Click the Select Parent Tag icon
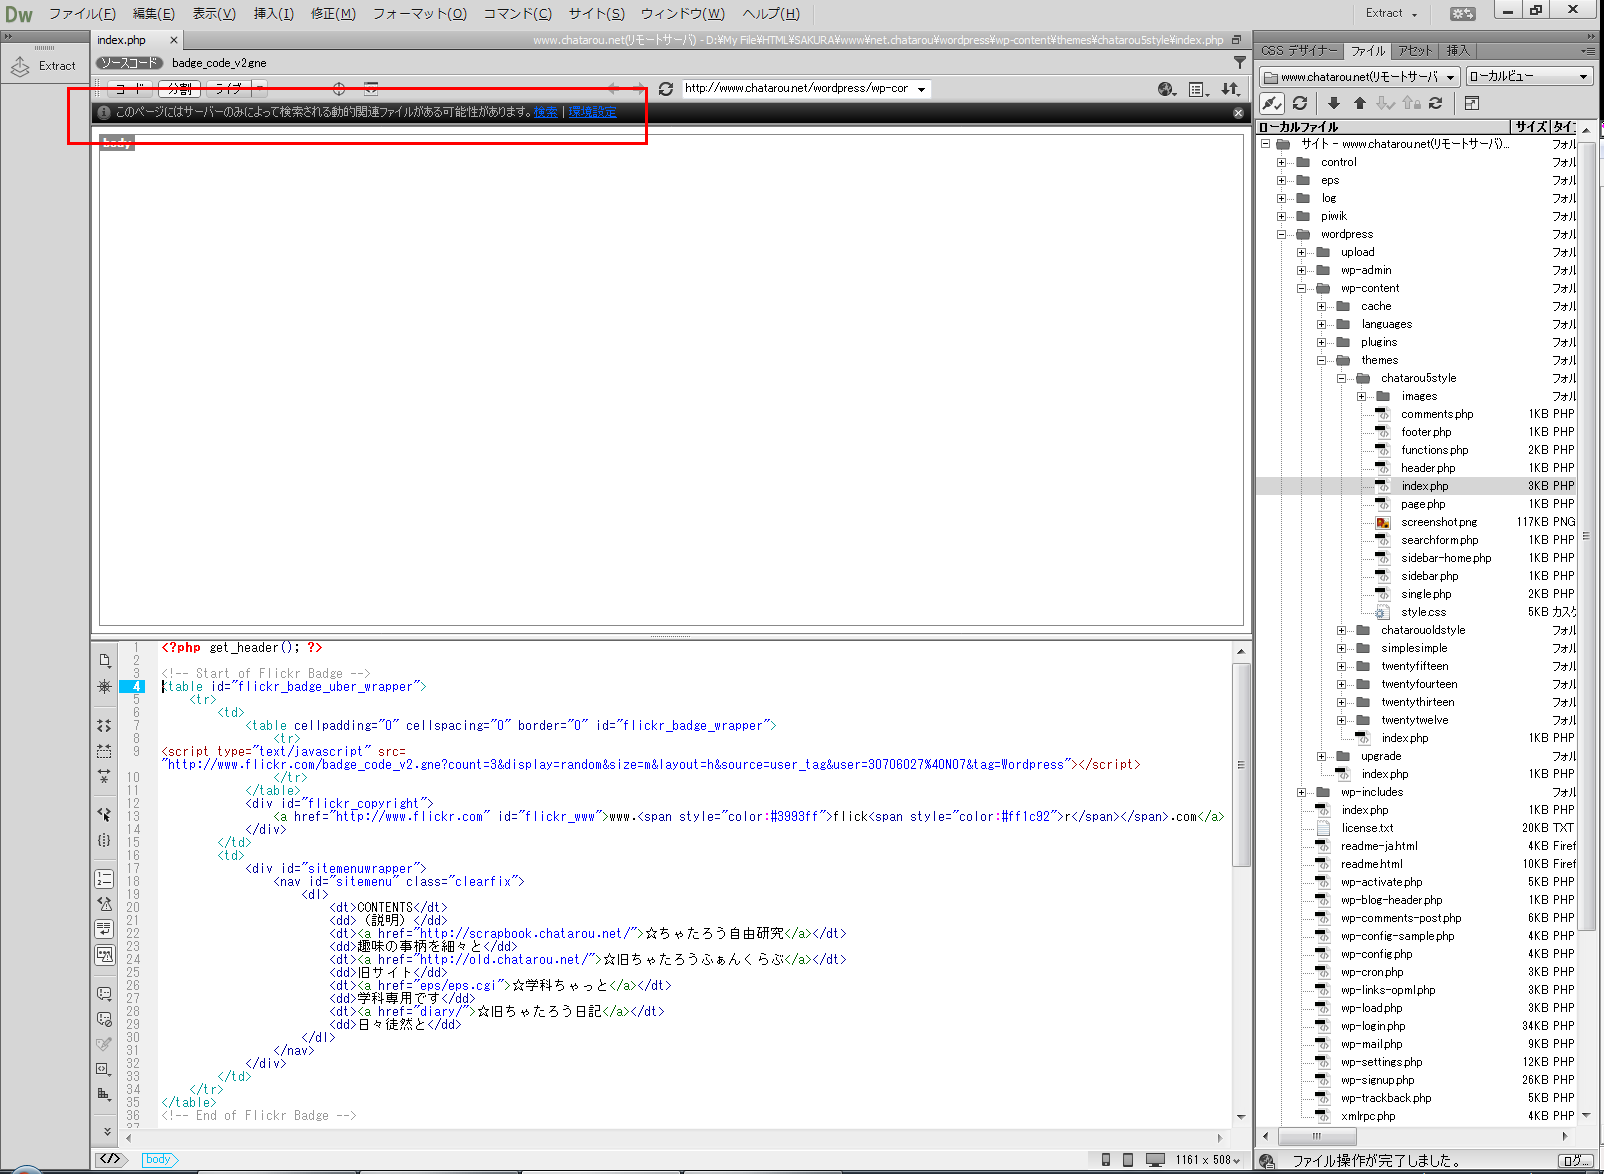The width and height of the screenshot is (1604, 1174). [x=105, y=815]
